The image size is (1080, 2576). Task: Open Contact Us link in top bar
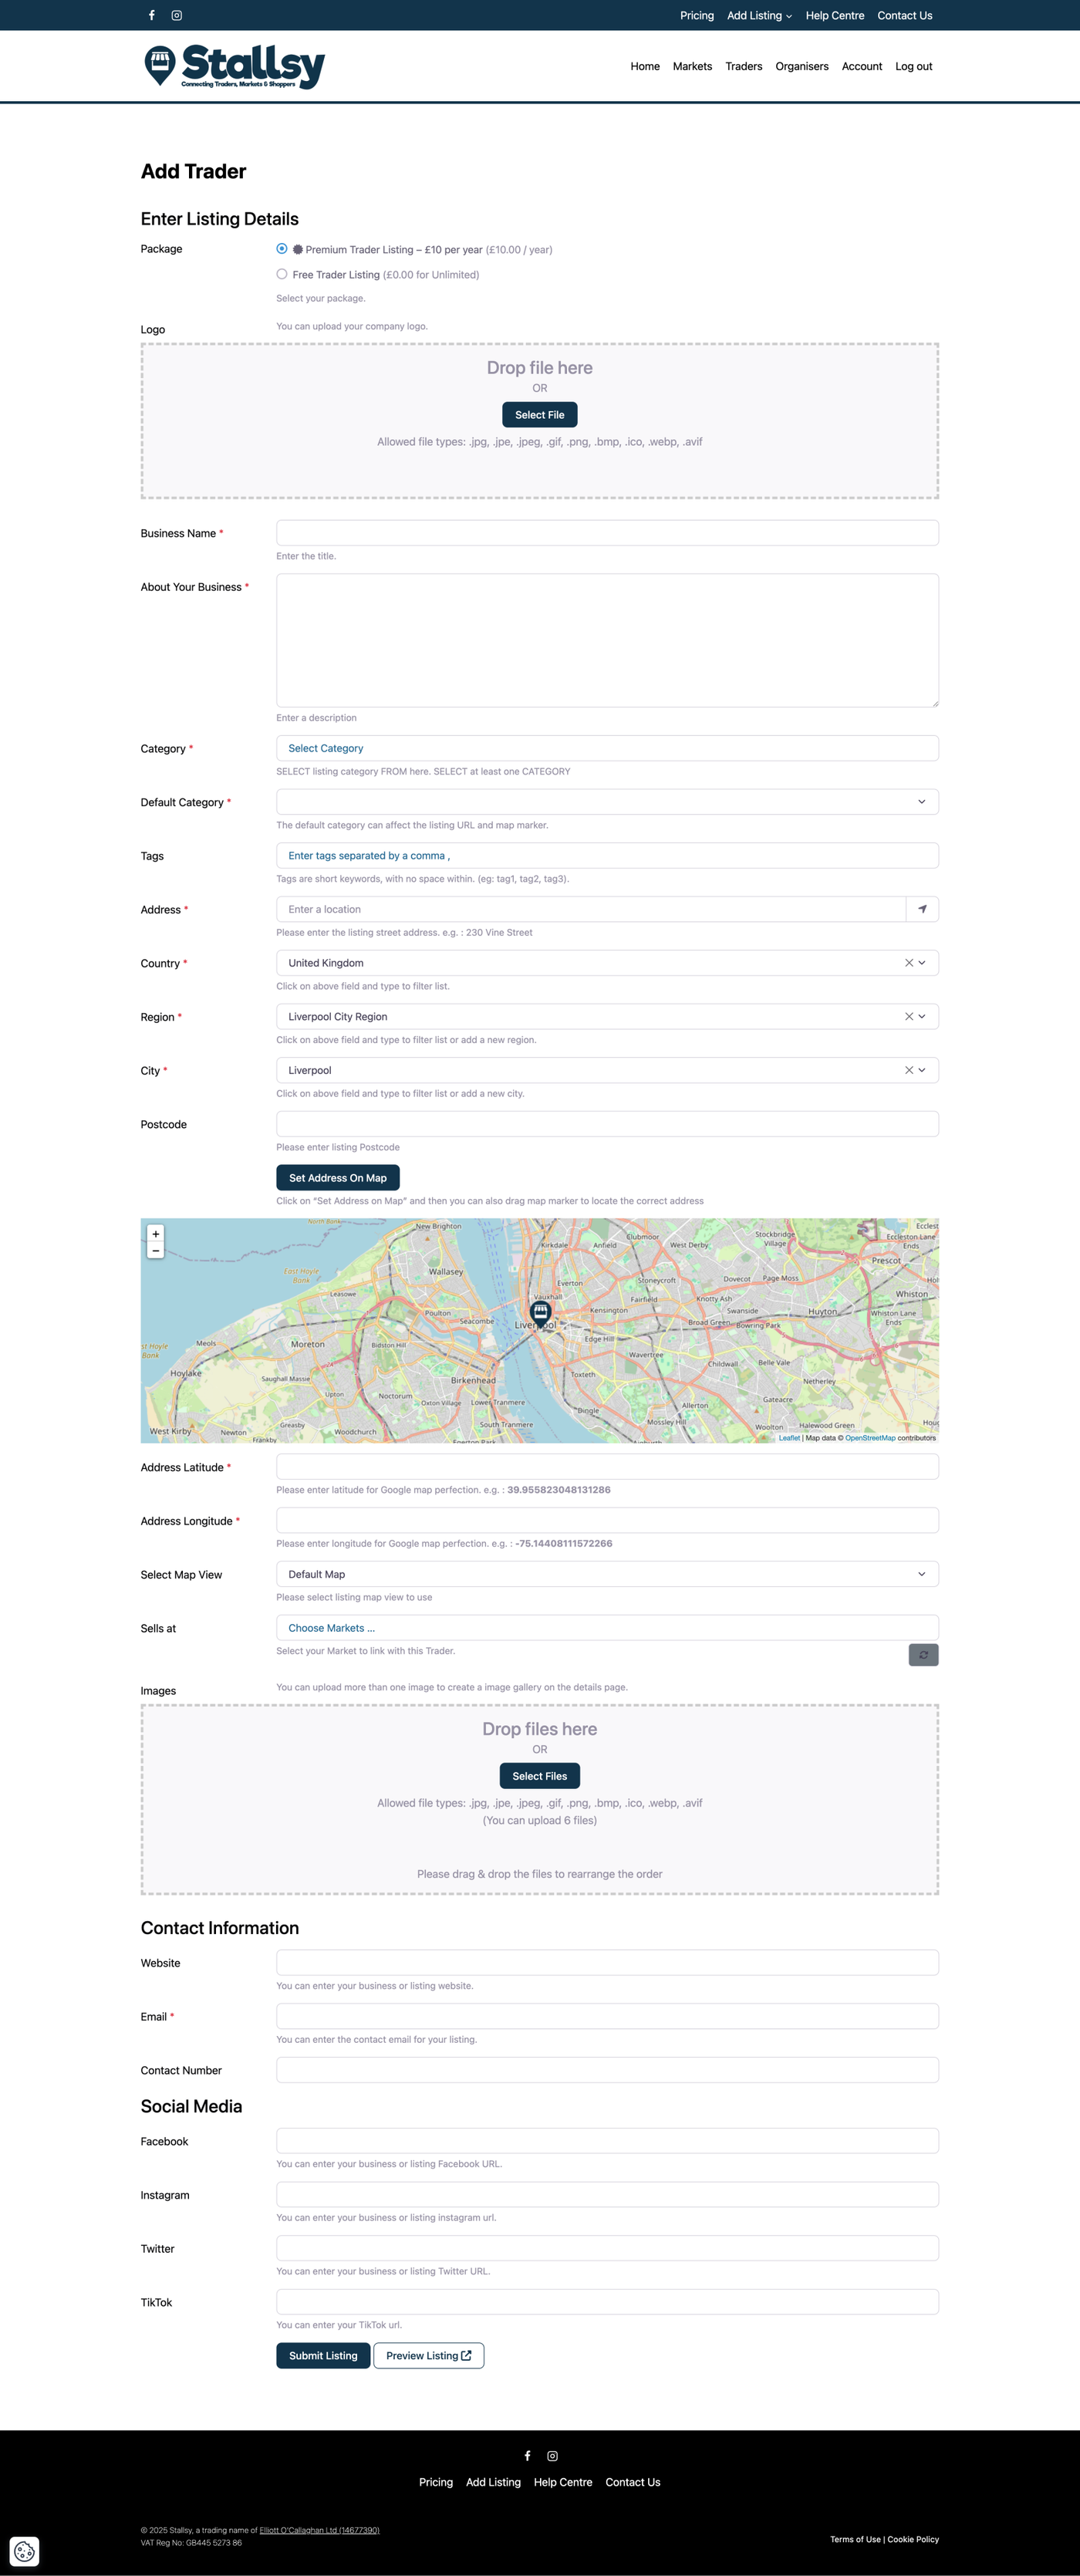click(905, 15)
